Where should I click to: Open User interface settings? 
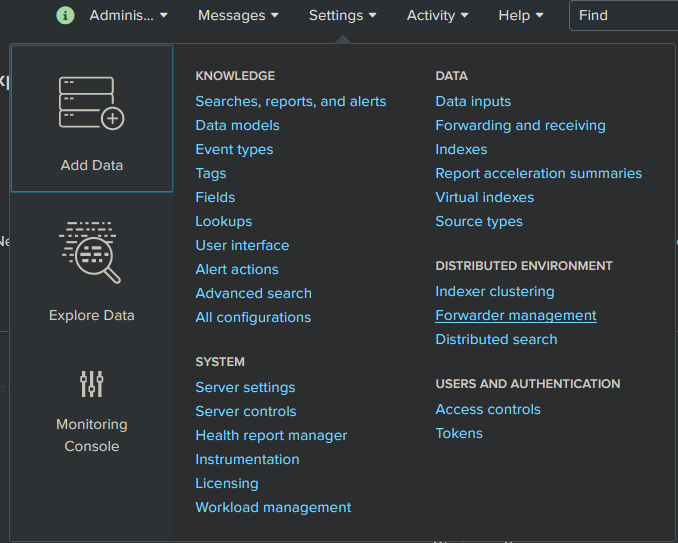point(242,245)
